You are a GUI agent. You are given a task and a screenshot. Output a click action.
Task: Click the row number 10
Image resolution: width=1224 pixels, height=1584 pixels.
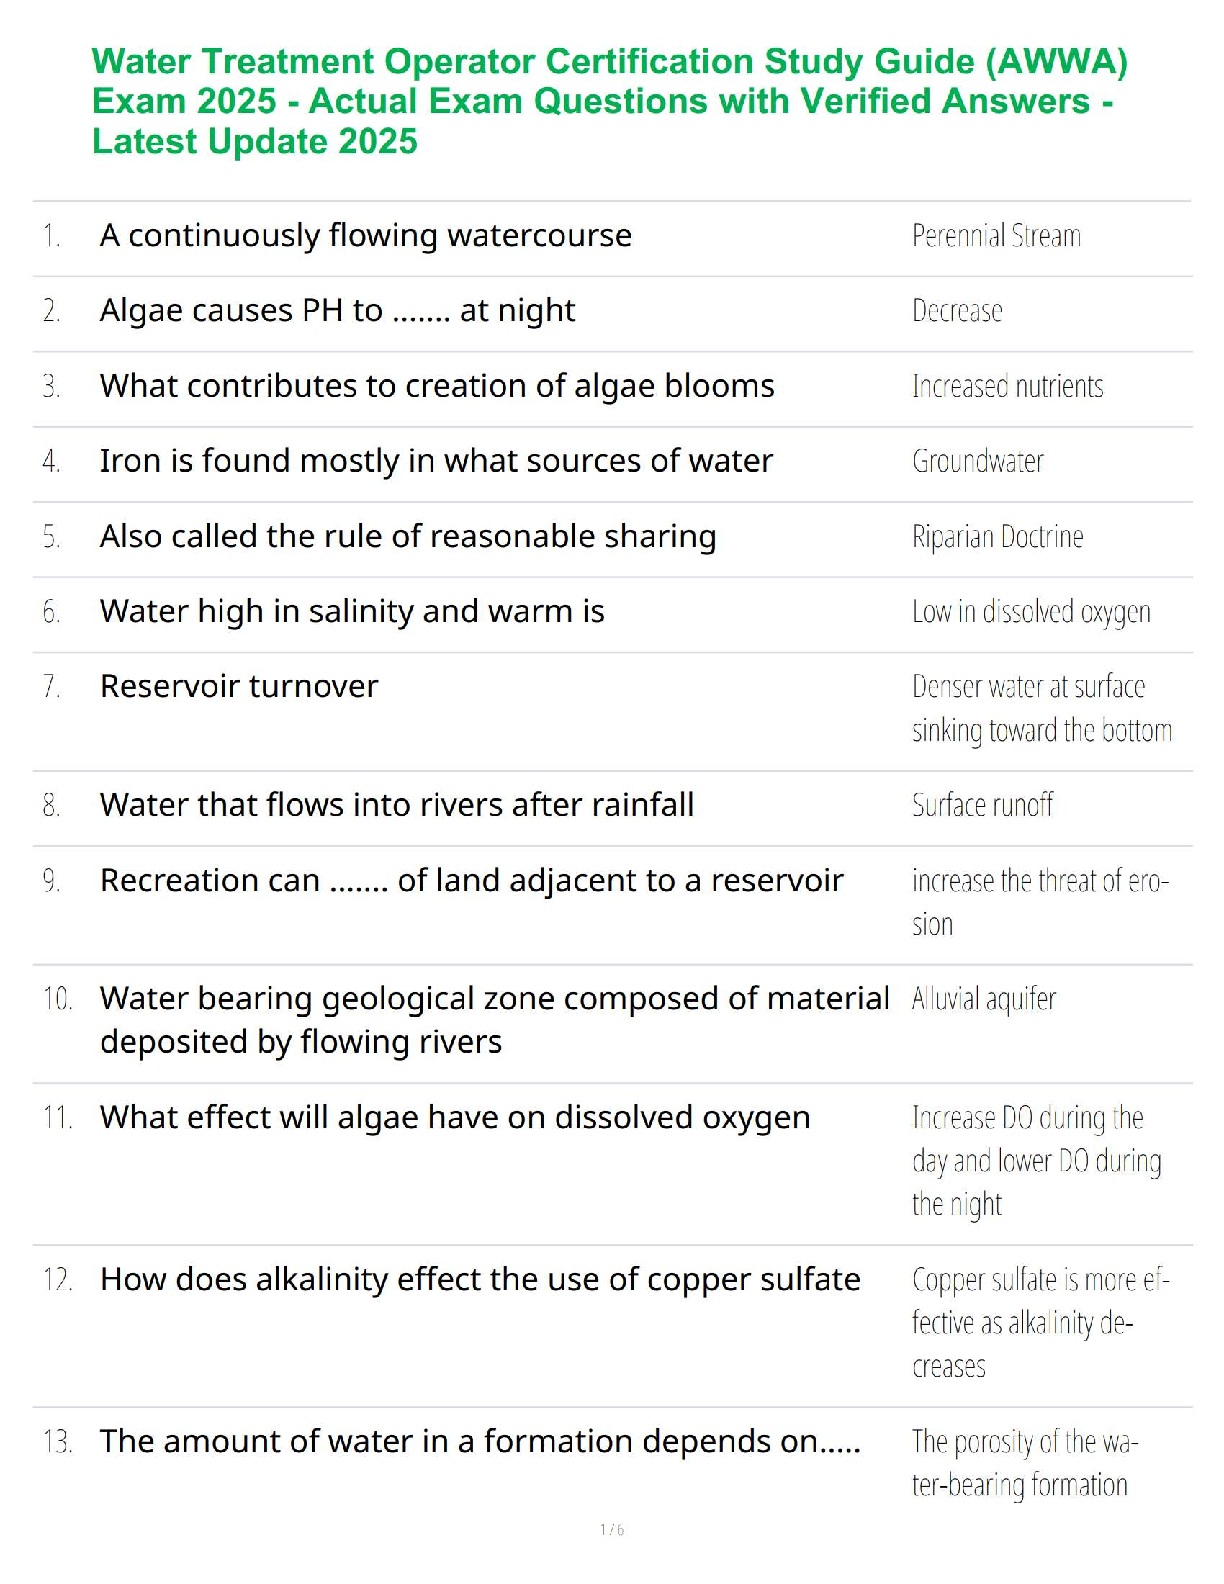[57, 999]
